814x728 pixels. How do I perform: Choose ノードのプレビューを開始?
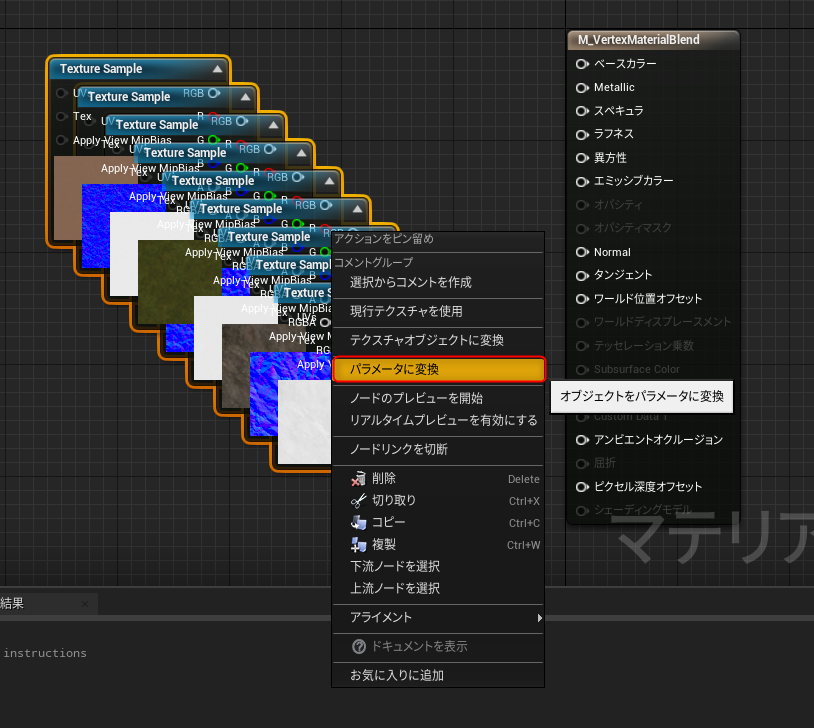coord(438,398)
